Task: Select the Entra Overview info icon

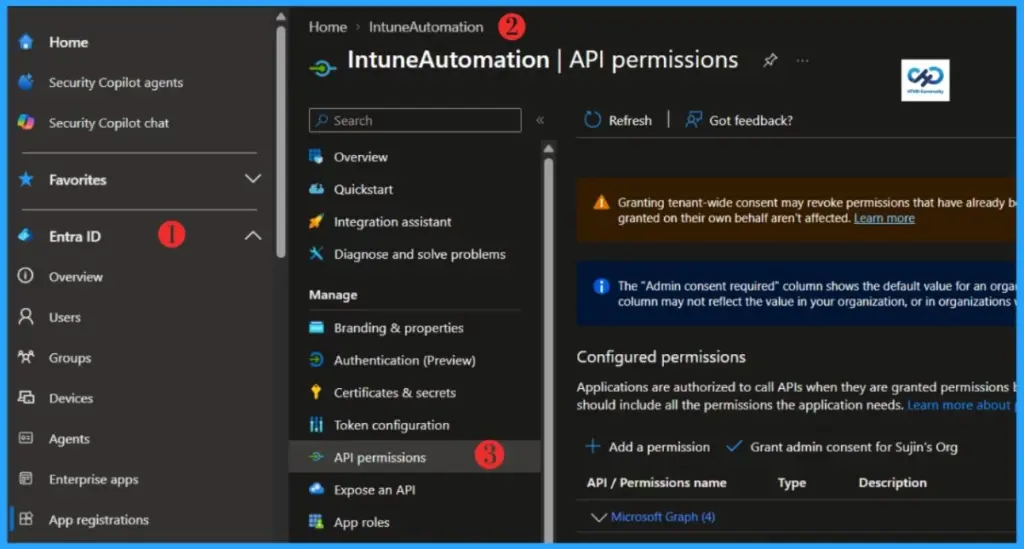Action: (25, 276)
